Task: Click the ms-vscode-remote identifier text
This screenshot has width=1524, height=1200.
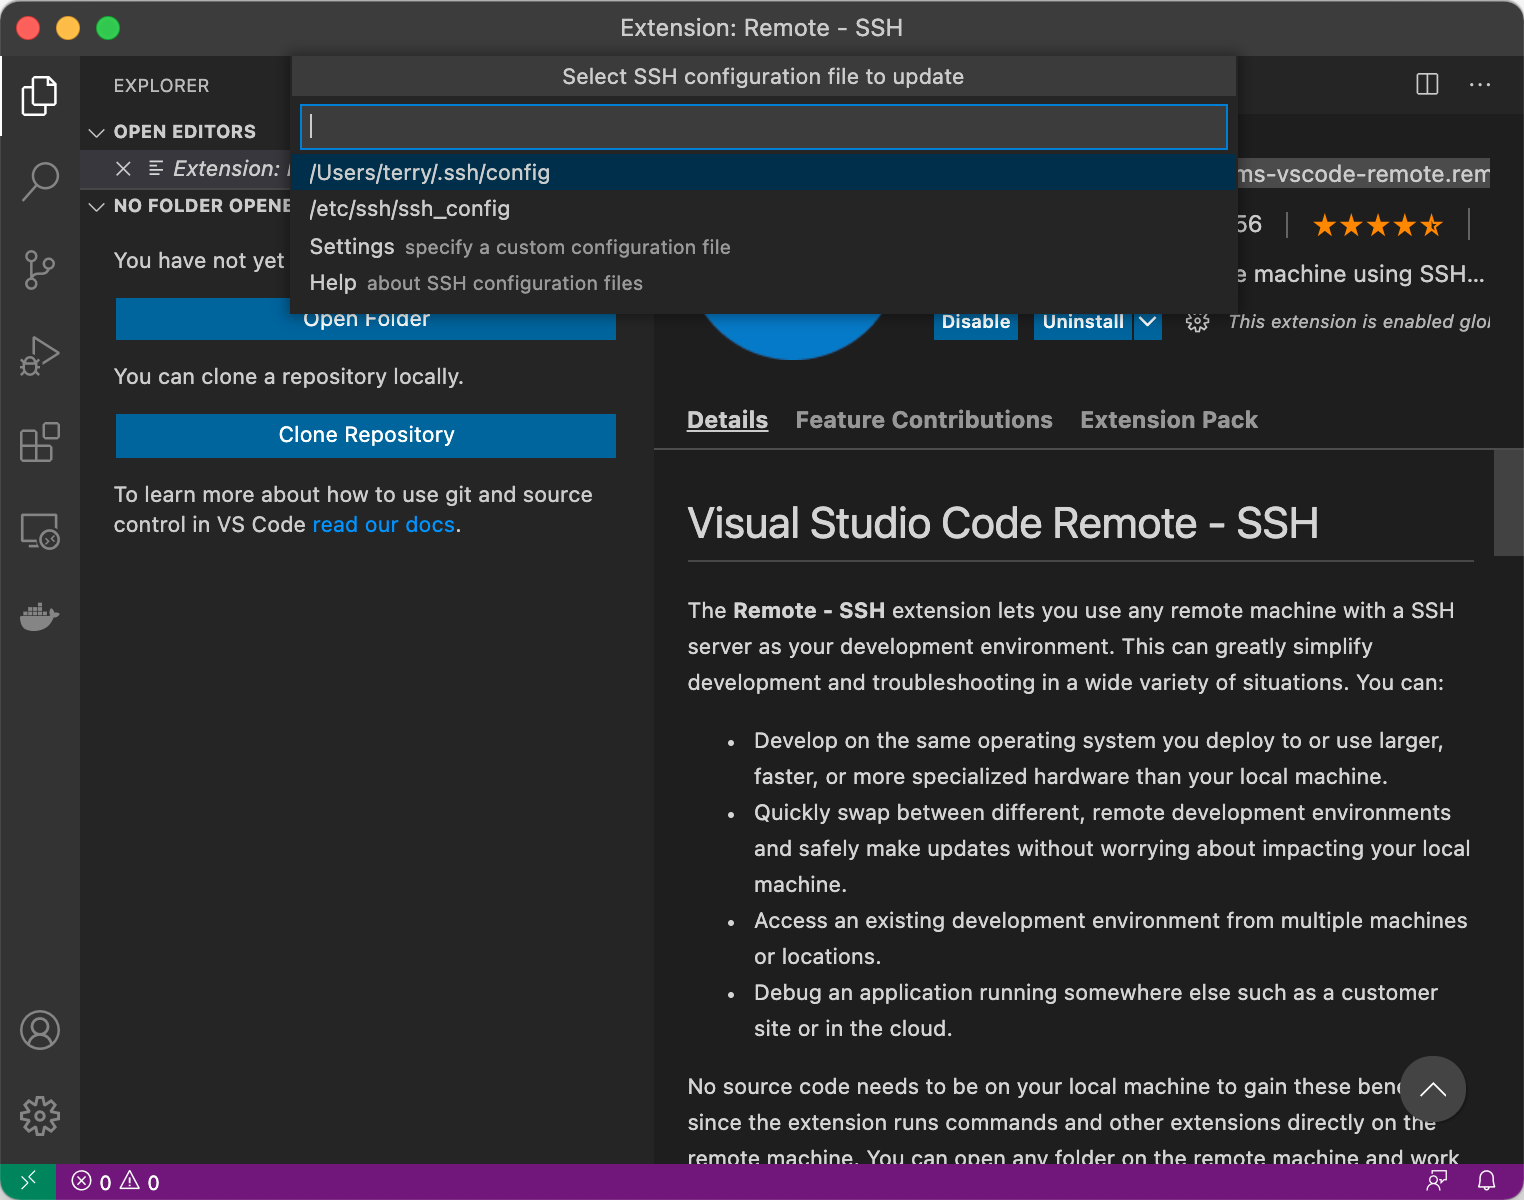Action: (1363, 174)
